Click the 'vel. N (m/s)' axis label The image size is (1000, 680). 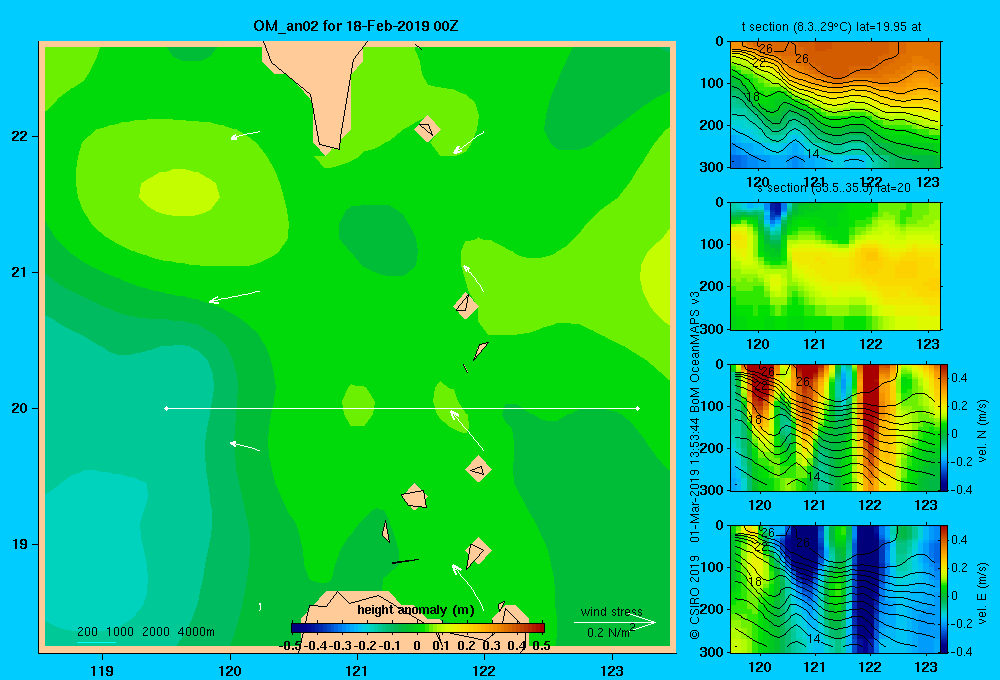coord(982,431)
